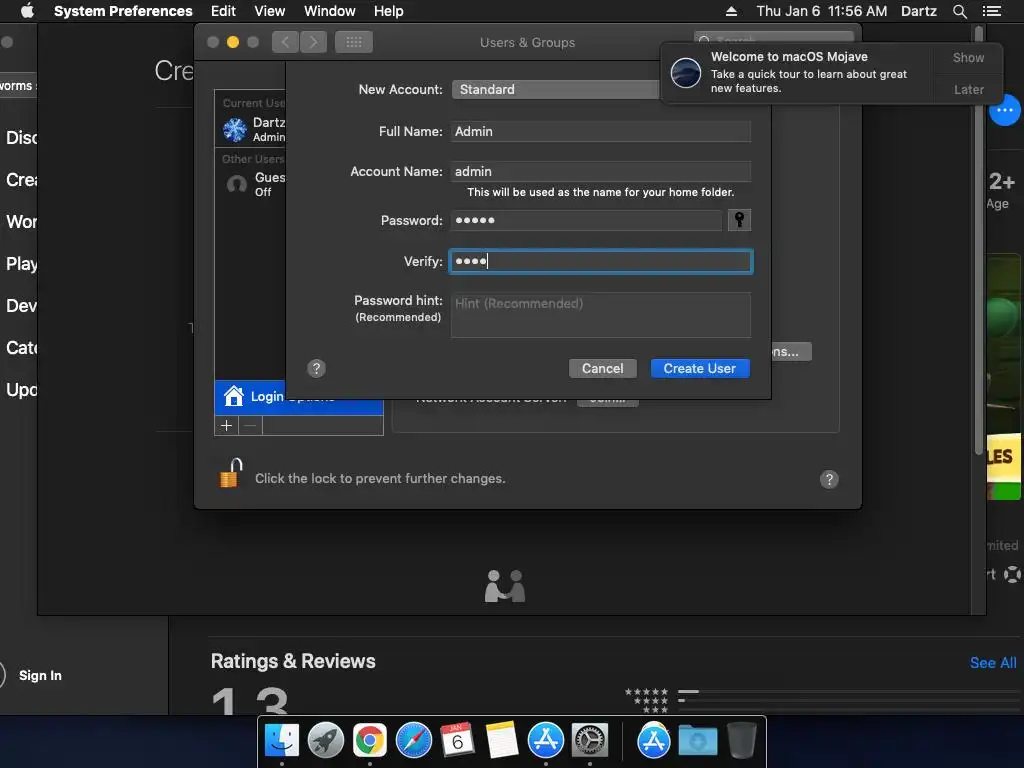The image size is (1024, 768).
Task: Select the Guest User entry
Action: pos(251,184)
